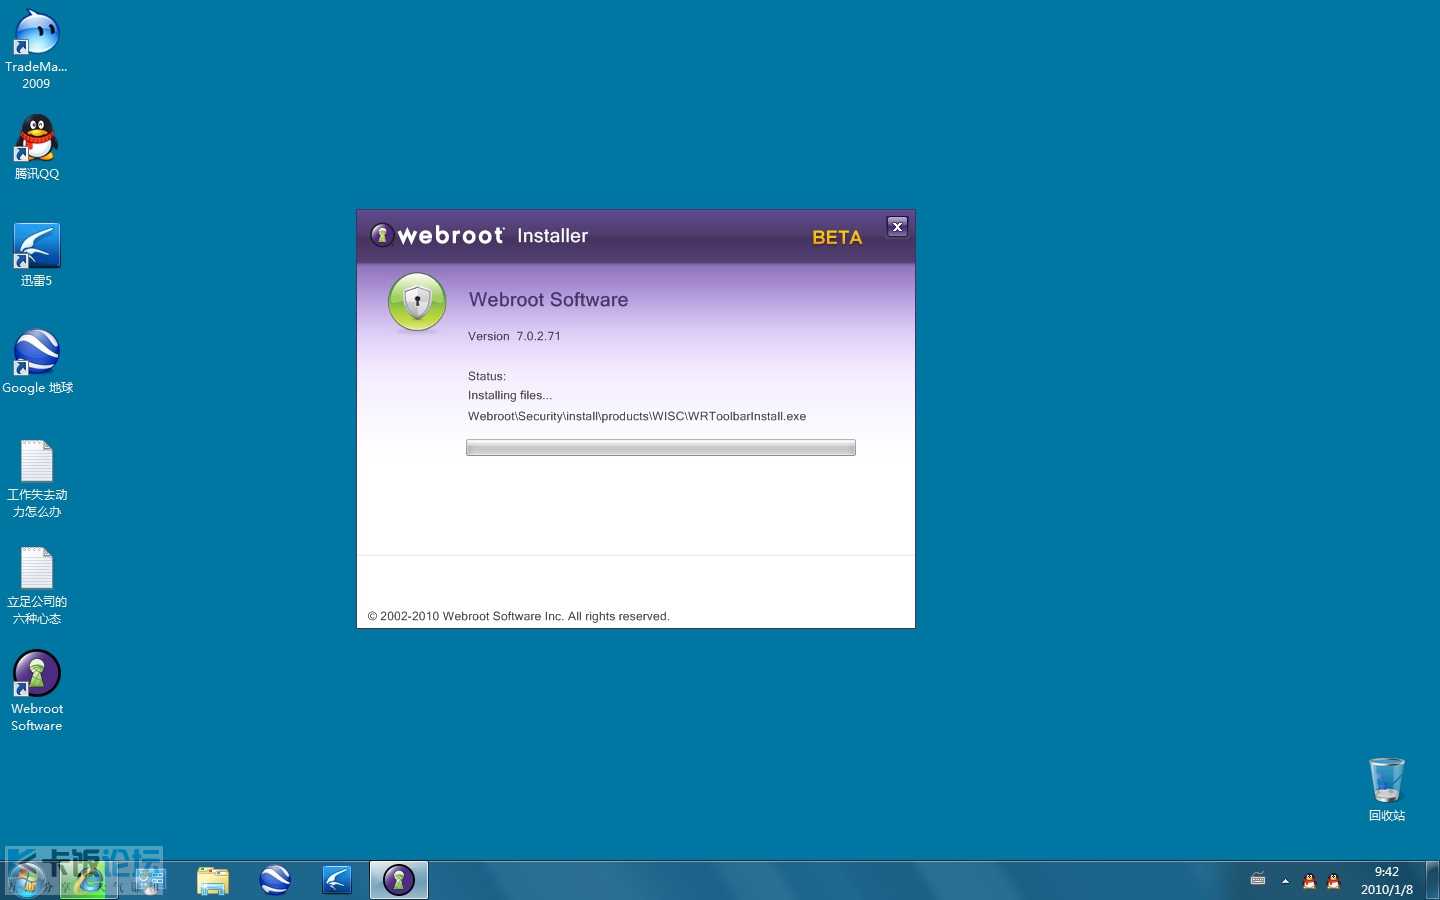Open the Windows Start menu orb
The height and width of the screenshot is (900, 1440).
[27, 880]
